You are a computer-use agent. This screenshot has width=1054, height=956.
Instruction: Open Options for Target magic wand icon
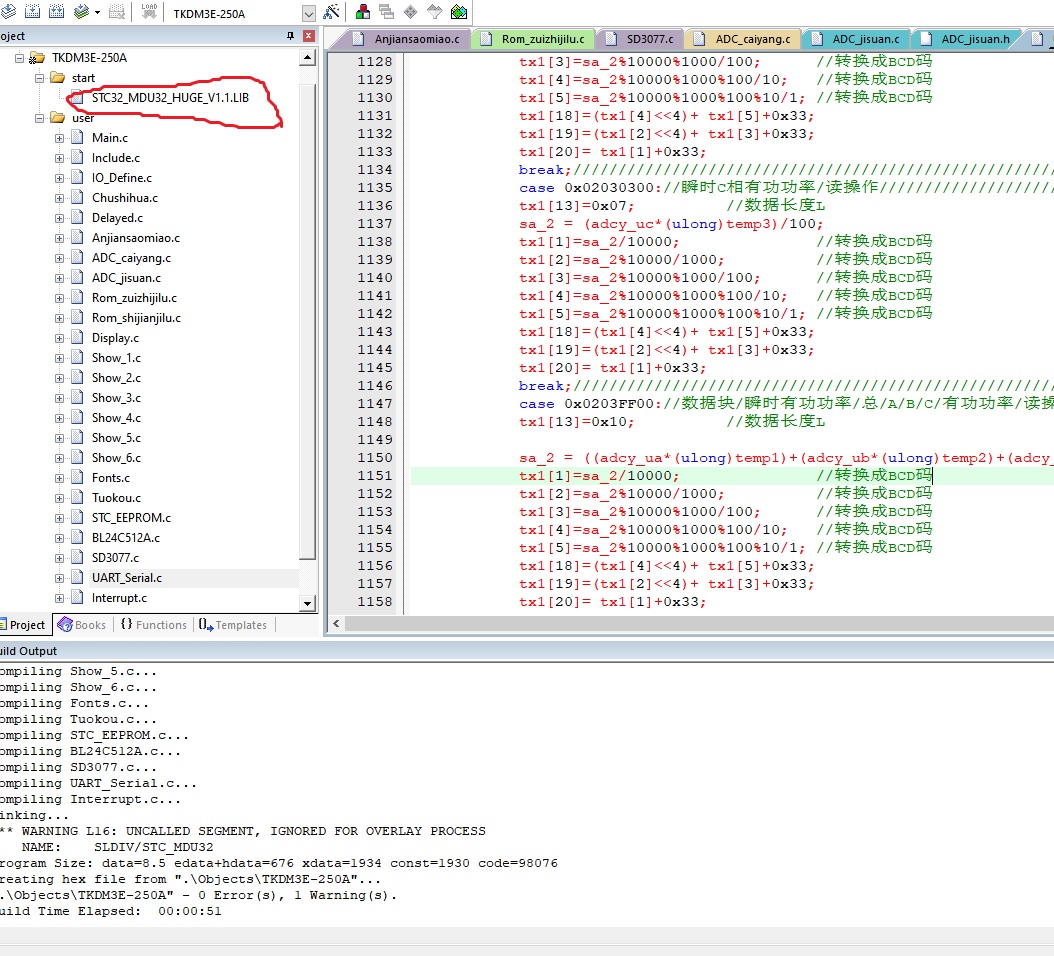(331, 11)
